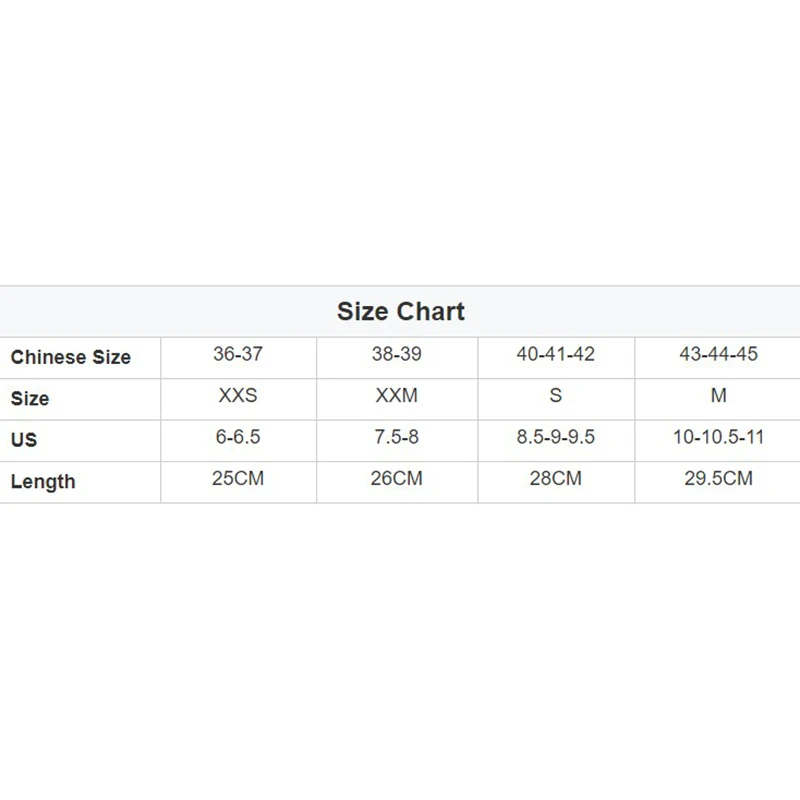This screenshot has height=800, width=800.
Task: Select US size 6-6.5 cell
Action: pyautogui.click(x=238, y=438)
